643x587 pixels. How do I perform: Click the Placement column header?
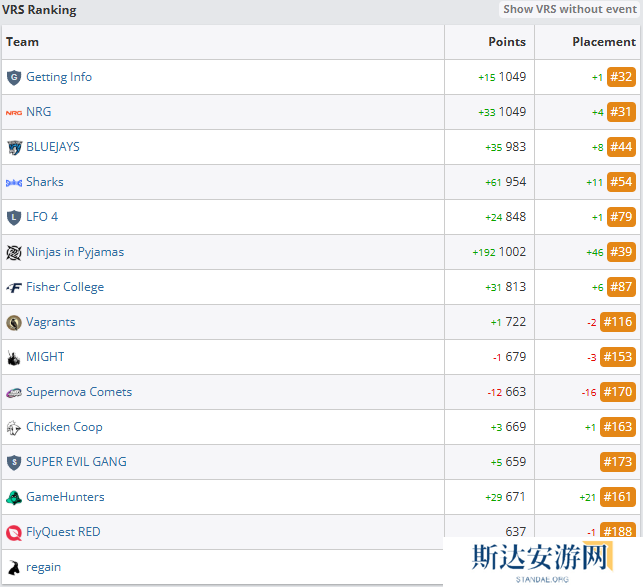click(x=603, y=42)
